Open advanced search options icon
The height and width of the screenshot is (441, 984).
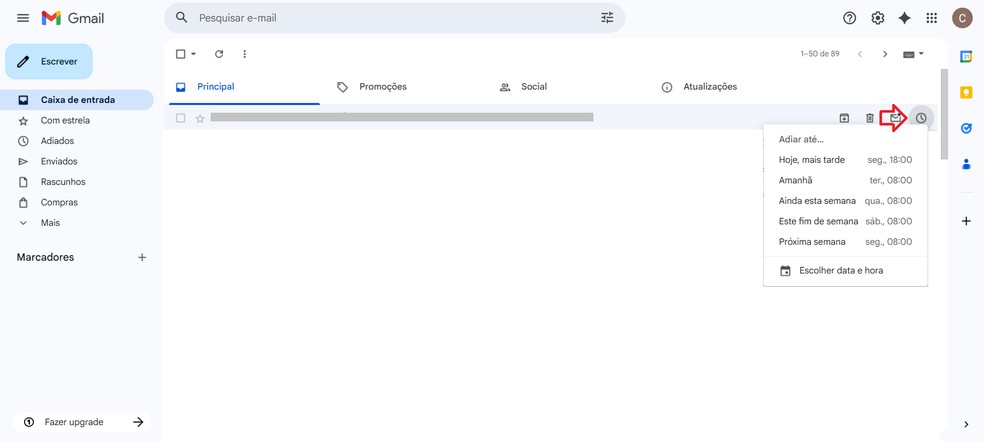pos(607,18)
